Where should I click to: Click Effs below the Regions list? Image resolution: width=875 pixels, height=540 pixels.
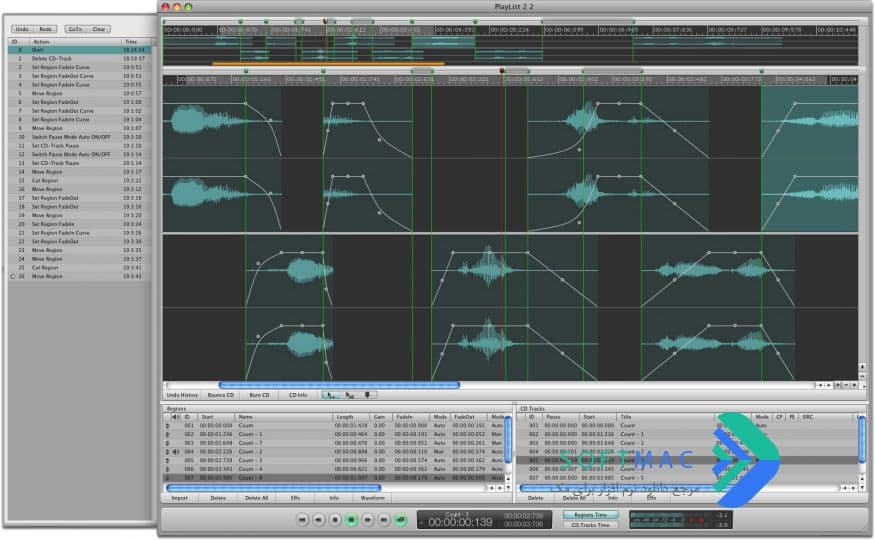295,498
